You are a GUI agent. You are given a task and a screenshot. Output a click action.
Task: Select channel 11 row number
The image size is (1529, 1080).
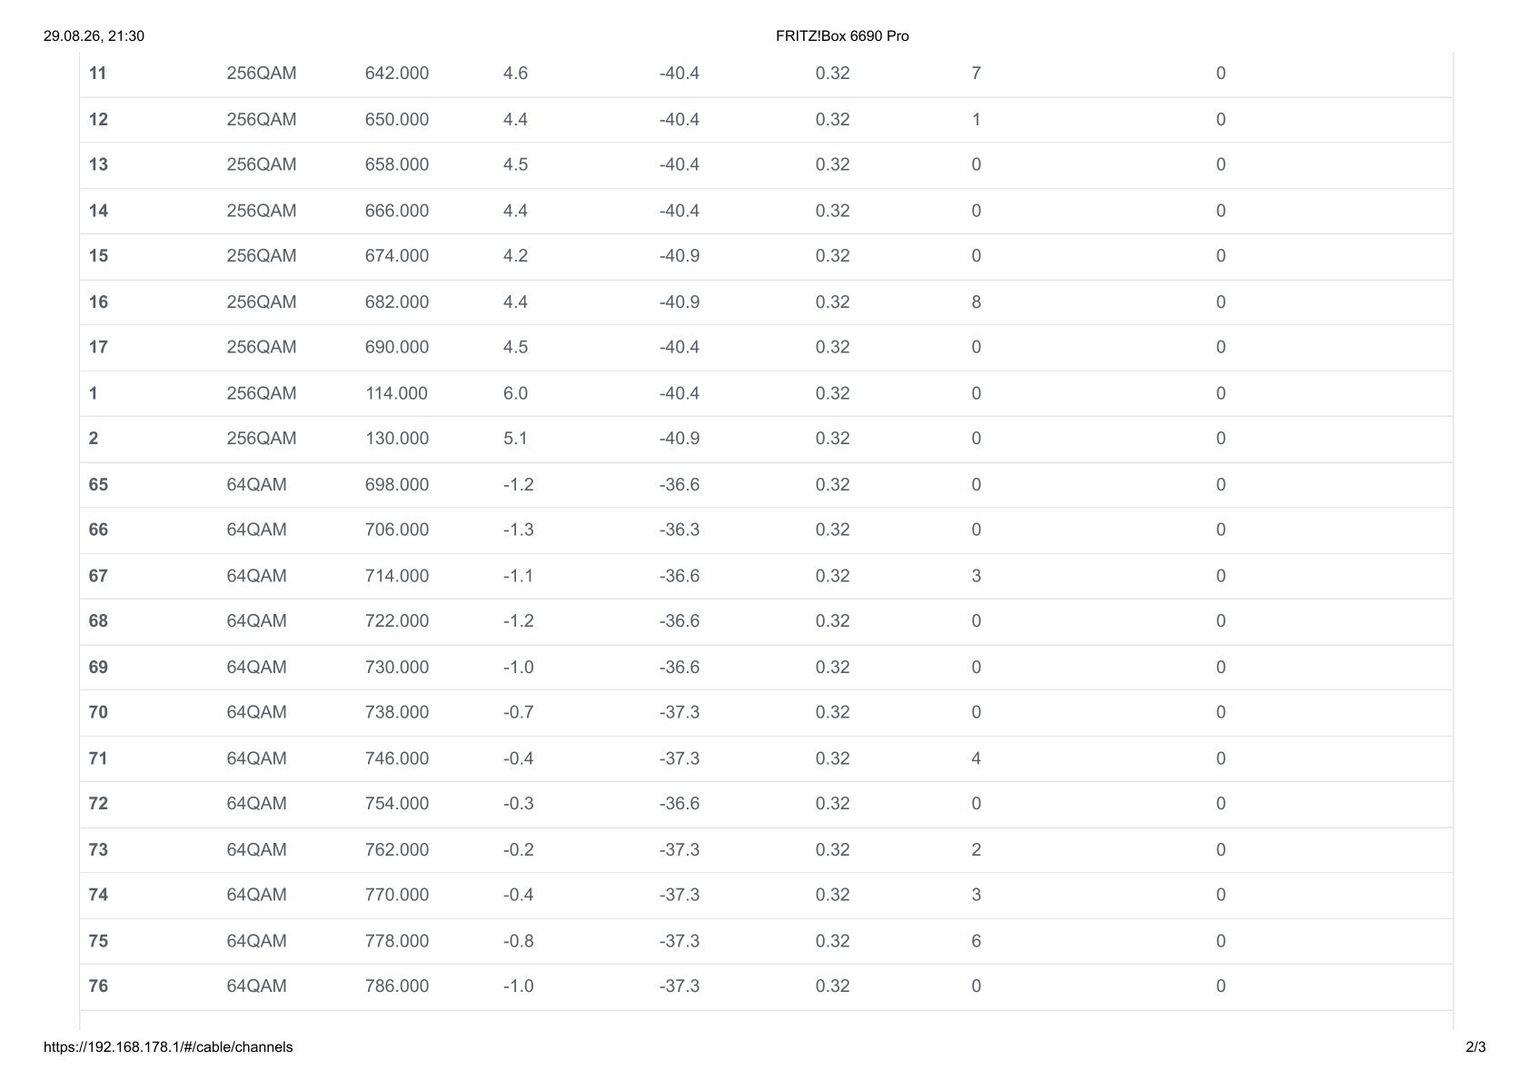(97, 73)
